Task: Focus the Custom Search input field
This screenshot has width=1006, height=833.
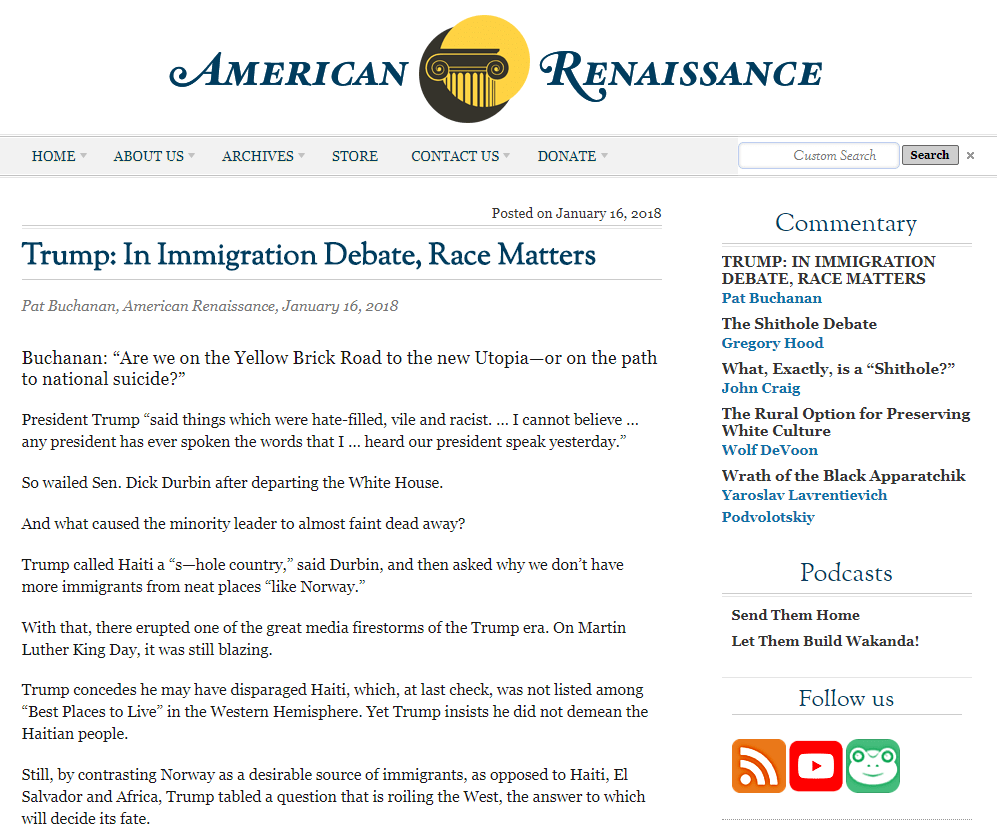Action: coord(818,156)
